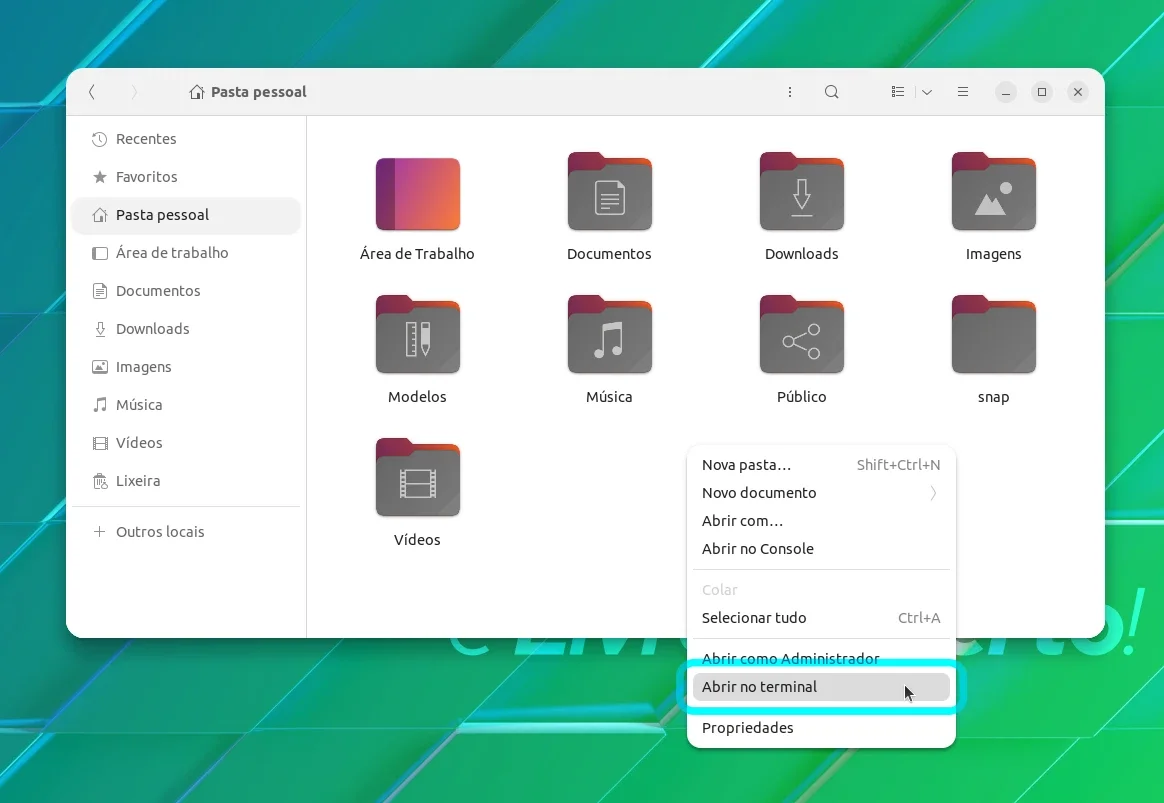Select the snap folder icon

point(993,335)
